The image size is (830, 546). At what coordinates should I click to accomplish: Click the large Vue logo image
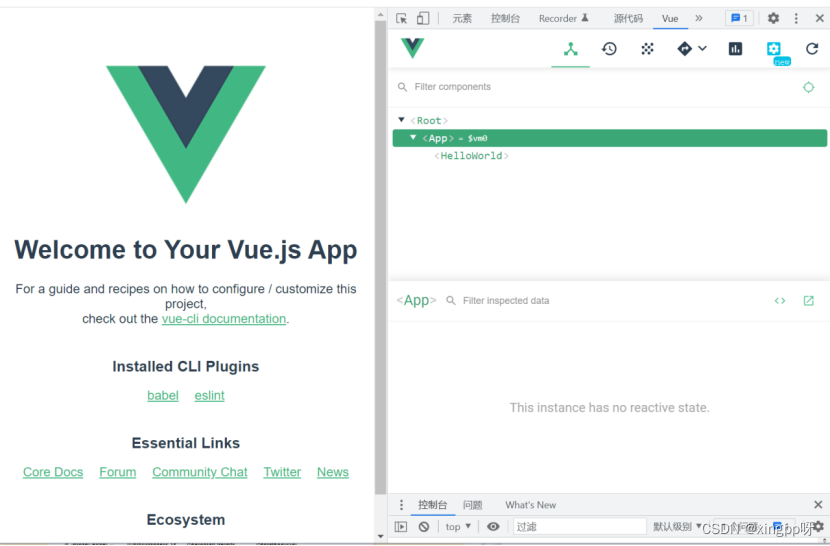(x=186, y=134)
